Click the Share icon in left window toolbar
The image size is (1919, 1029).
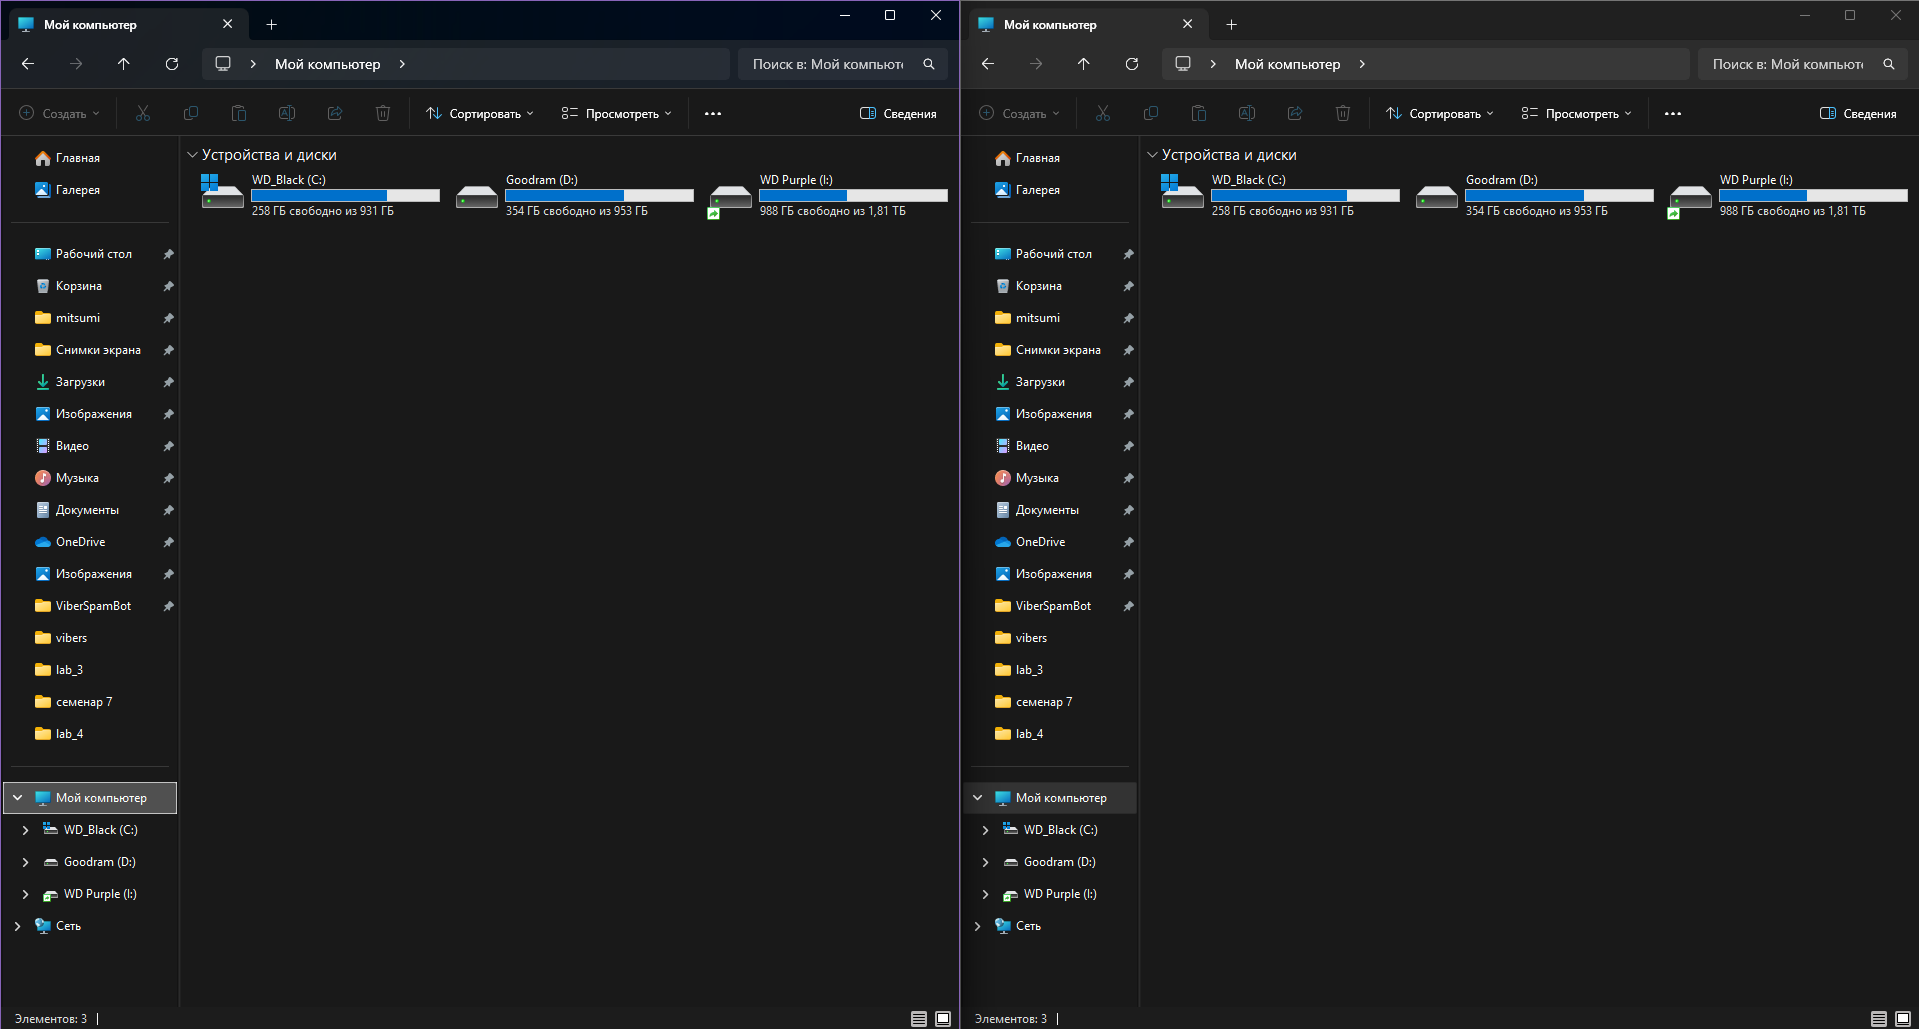(x=335, y=114)
